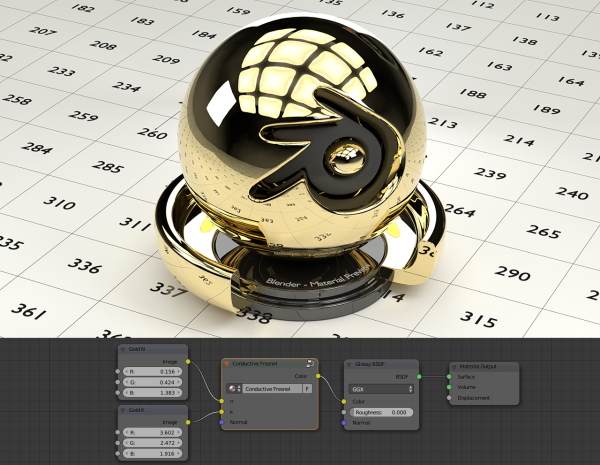
Task: Click the Volume input socket on Material Output
Action: pos(449,387)
